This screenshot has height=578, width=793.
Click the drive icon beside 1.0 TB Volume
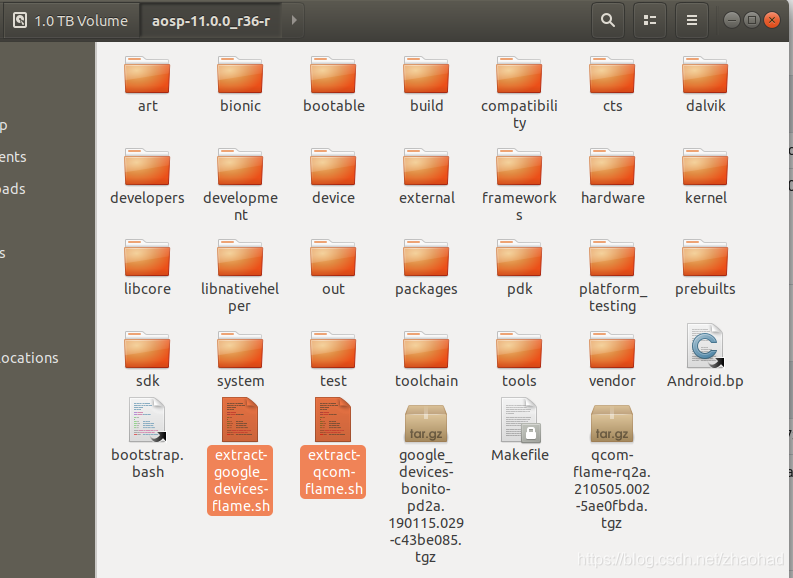click(x=20, y=20)
